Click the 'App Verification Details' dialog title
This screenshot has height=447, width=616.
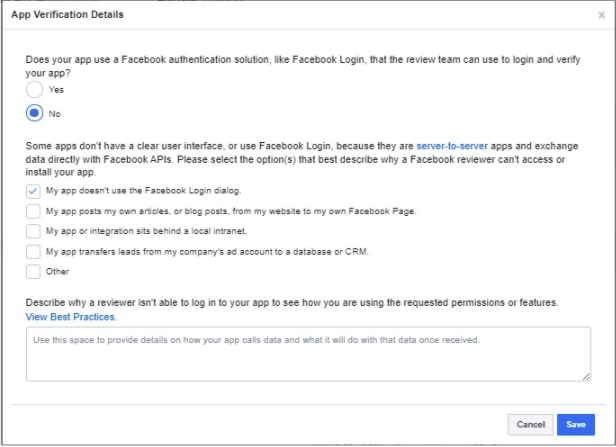(x=67, y=15)
